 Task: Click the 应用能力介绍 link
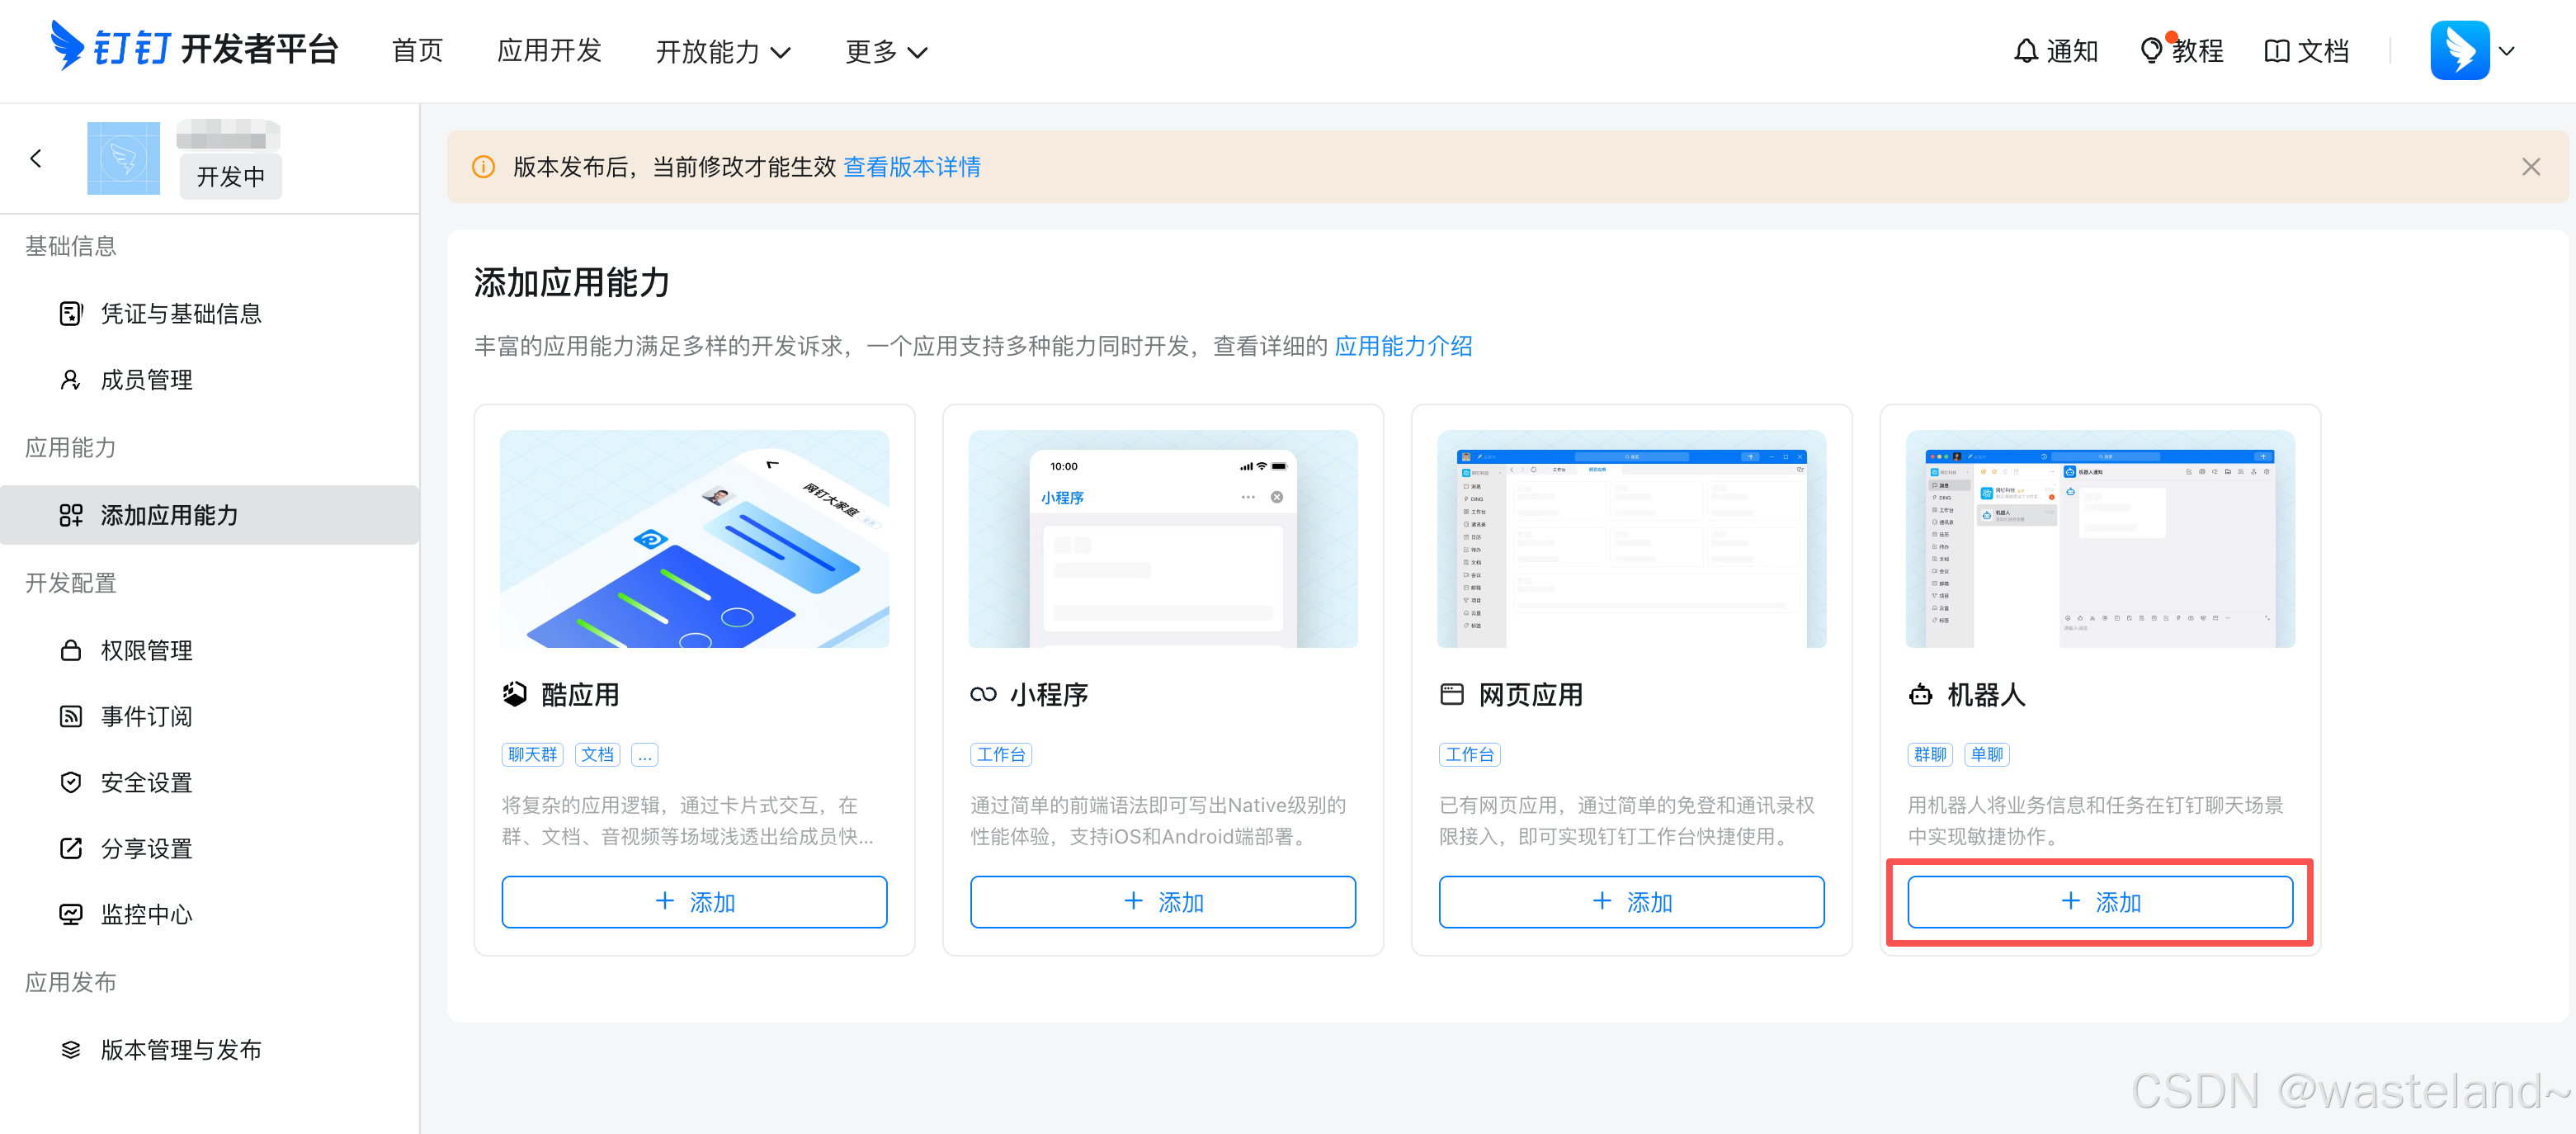tap(1404, 345)
